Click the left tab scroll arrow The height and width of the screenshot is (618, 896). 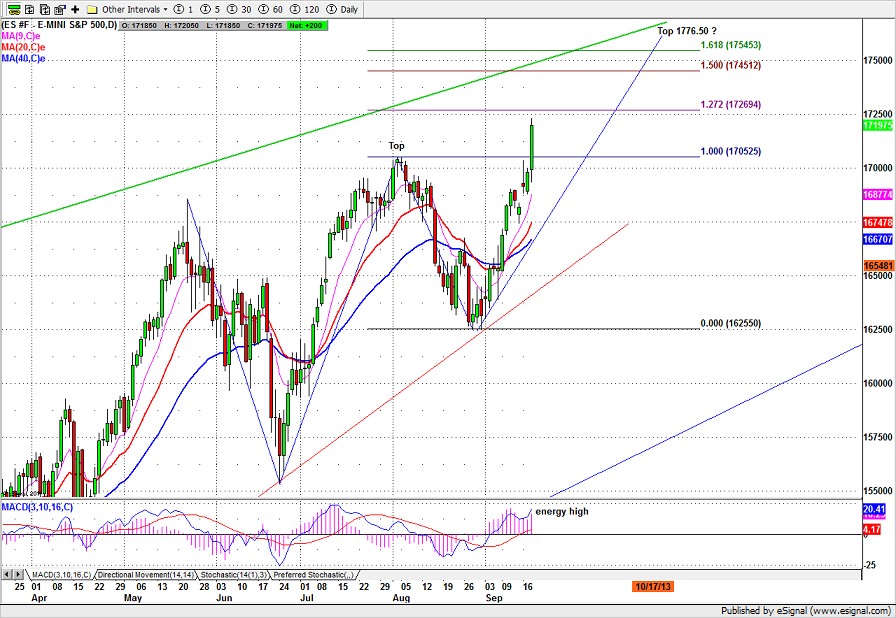coord(8,575)
